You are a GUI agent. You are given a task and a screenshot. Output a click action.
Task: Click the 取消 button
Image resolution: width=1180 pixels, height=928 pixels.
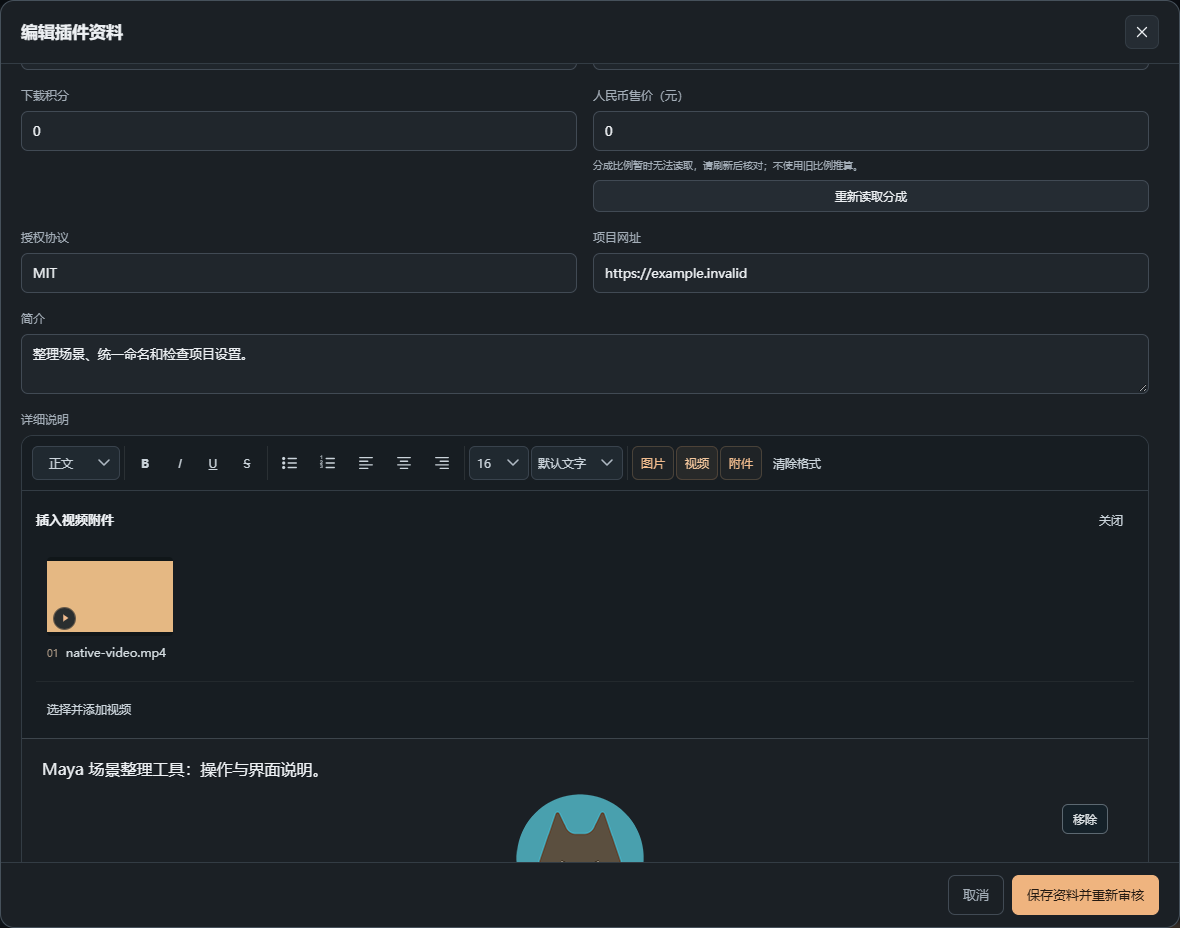tap(976, 895)
